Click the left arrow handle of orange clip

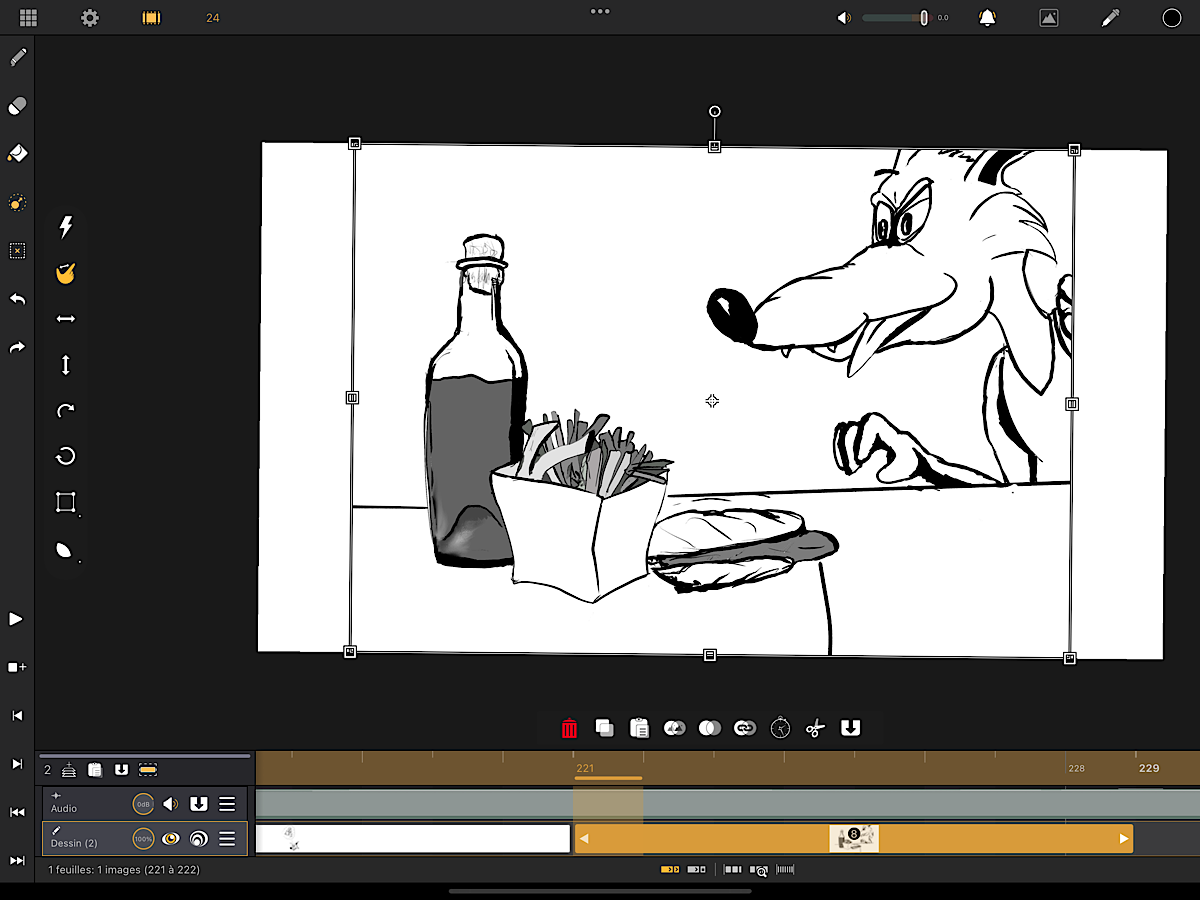click(x=584, y=839)
